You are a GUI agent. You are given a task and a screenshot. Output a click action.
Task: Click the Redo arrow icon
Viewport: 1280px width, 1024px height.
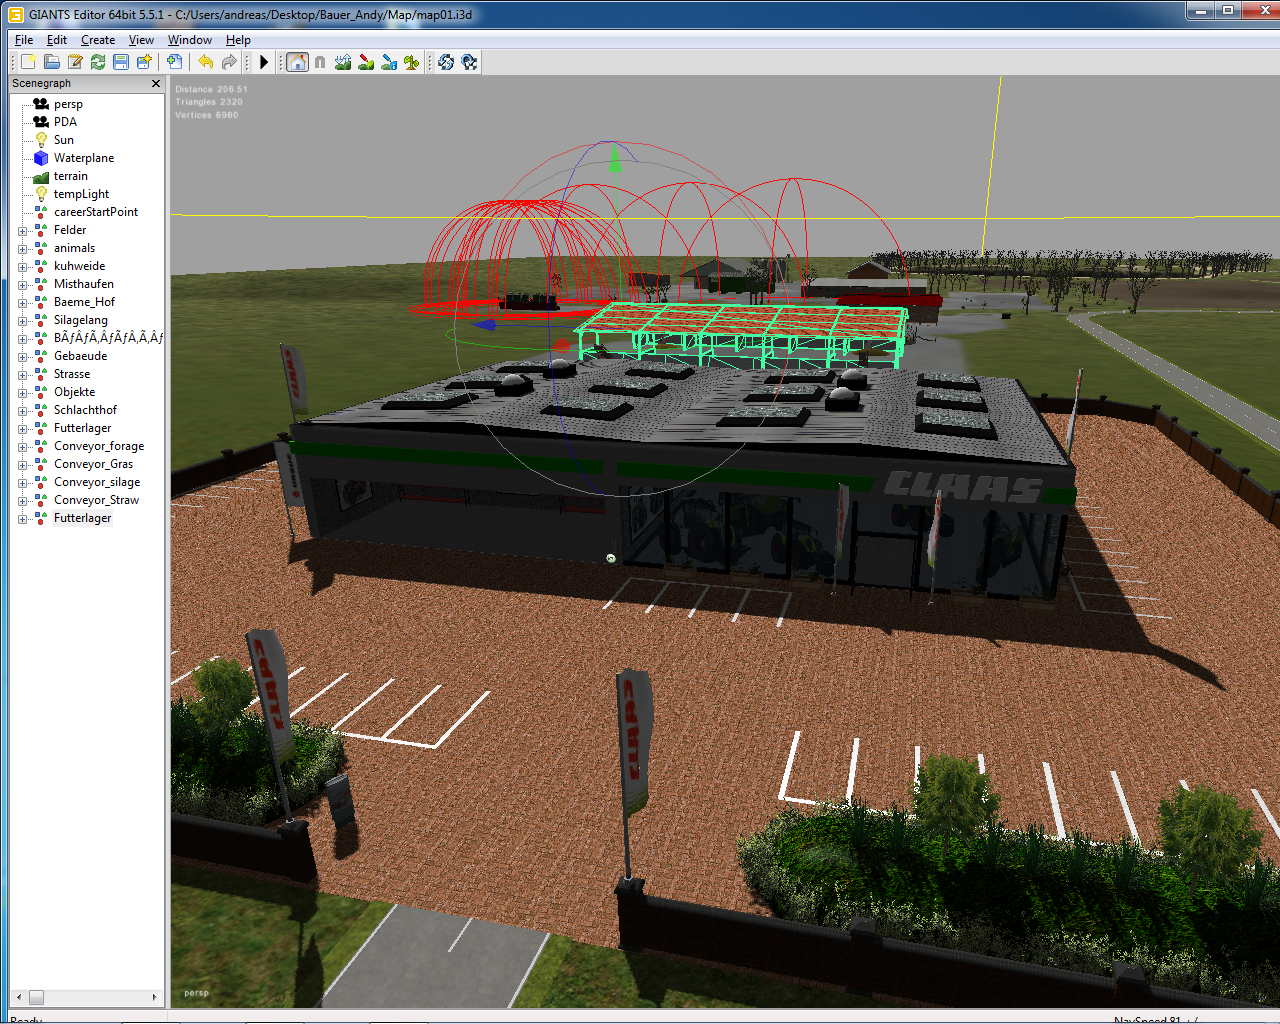pos(229,62)
